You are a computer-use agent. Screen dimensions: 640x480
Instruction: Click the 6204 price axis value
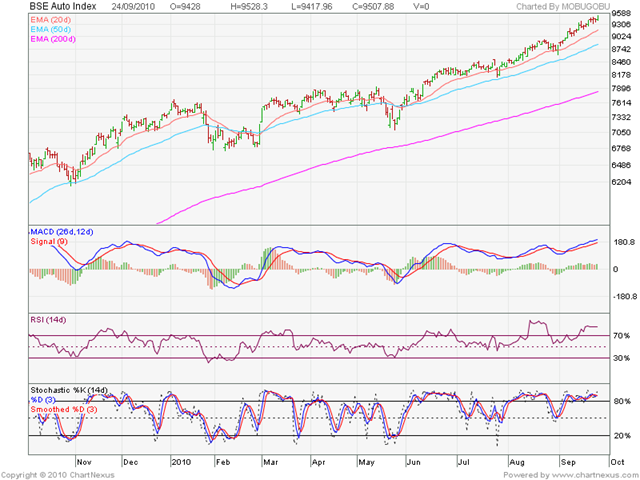[622, 182]
